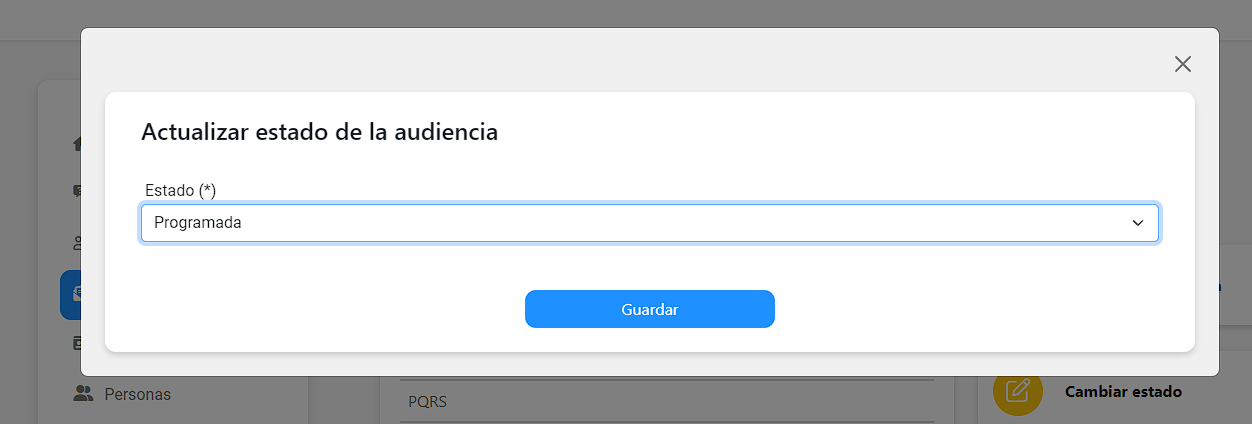Save changes with the Guardar button

(x=650, y=309)
